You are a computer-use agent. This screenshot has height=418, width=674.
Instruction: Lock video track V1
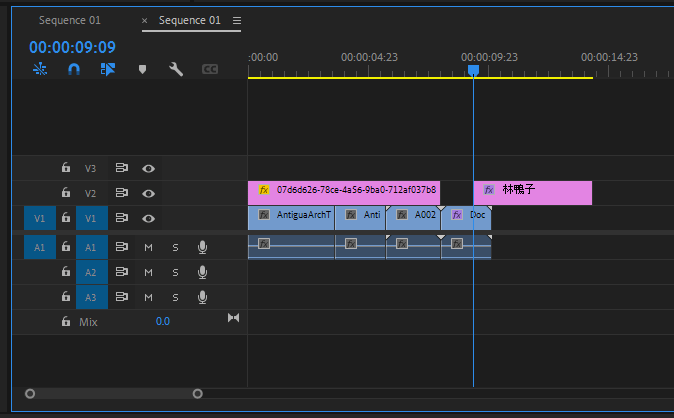pos(66,218)
